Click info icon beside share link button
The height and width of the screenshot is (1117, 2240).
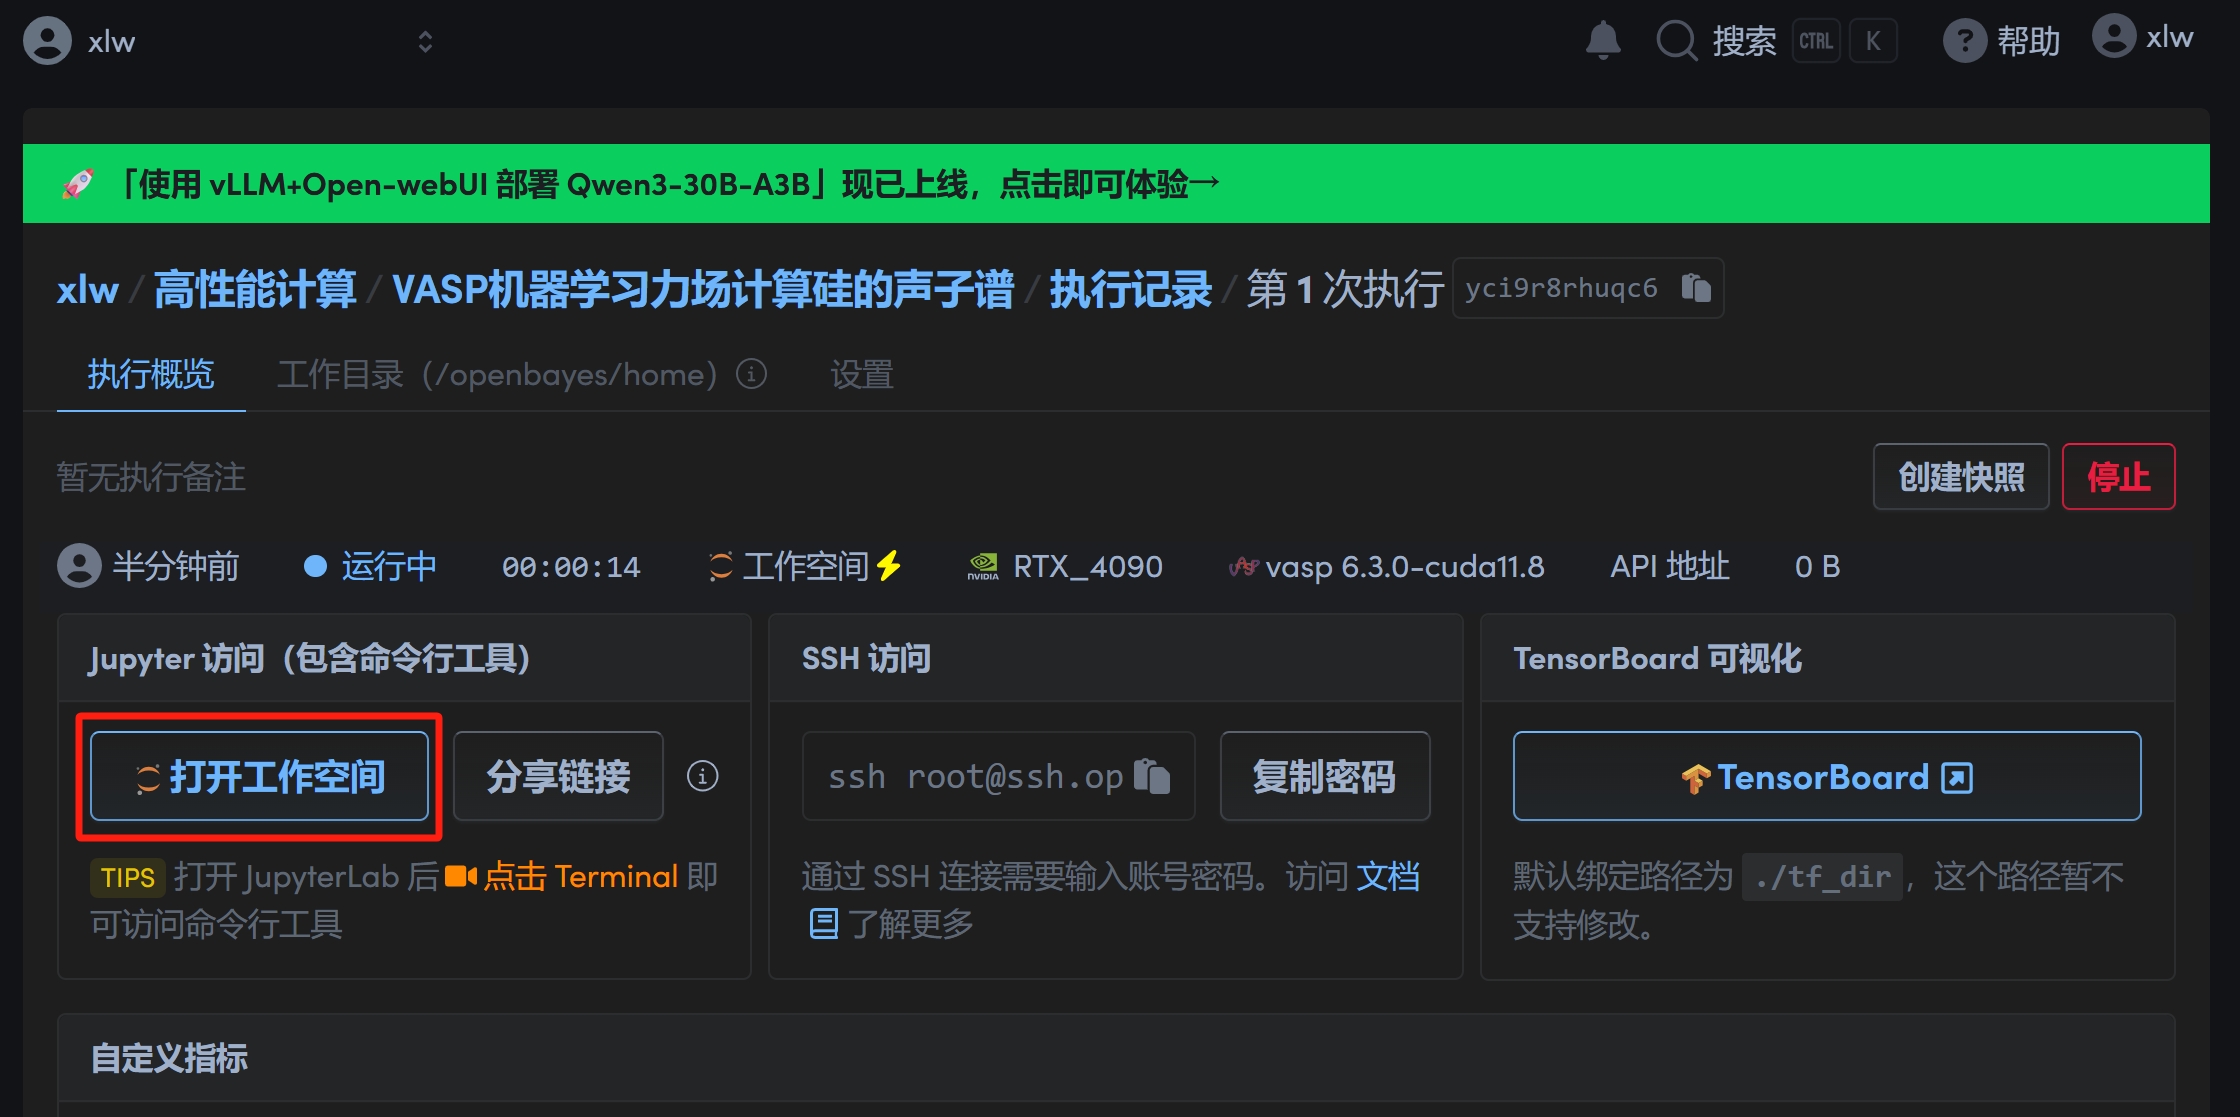(702, 776)
